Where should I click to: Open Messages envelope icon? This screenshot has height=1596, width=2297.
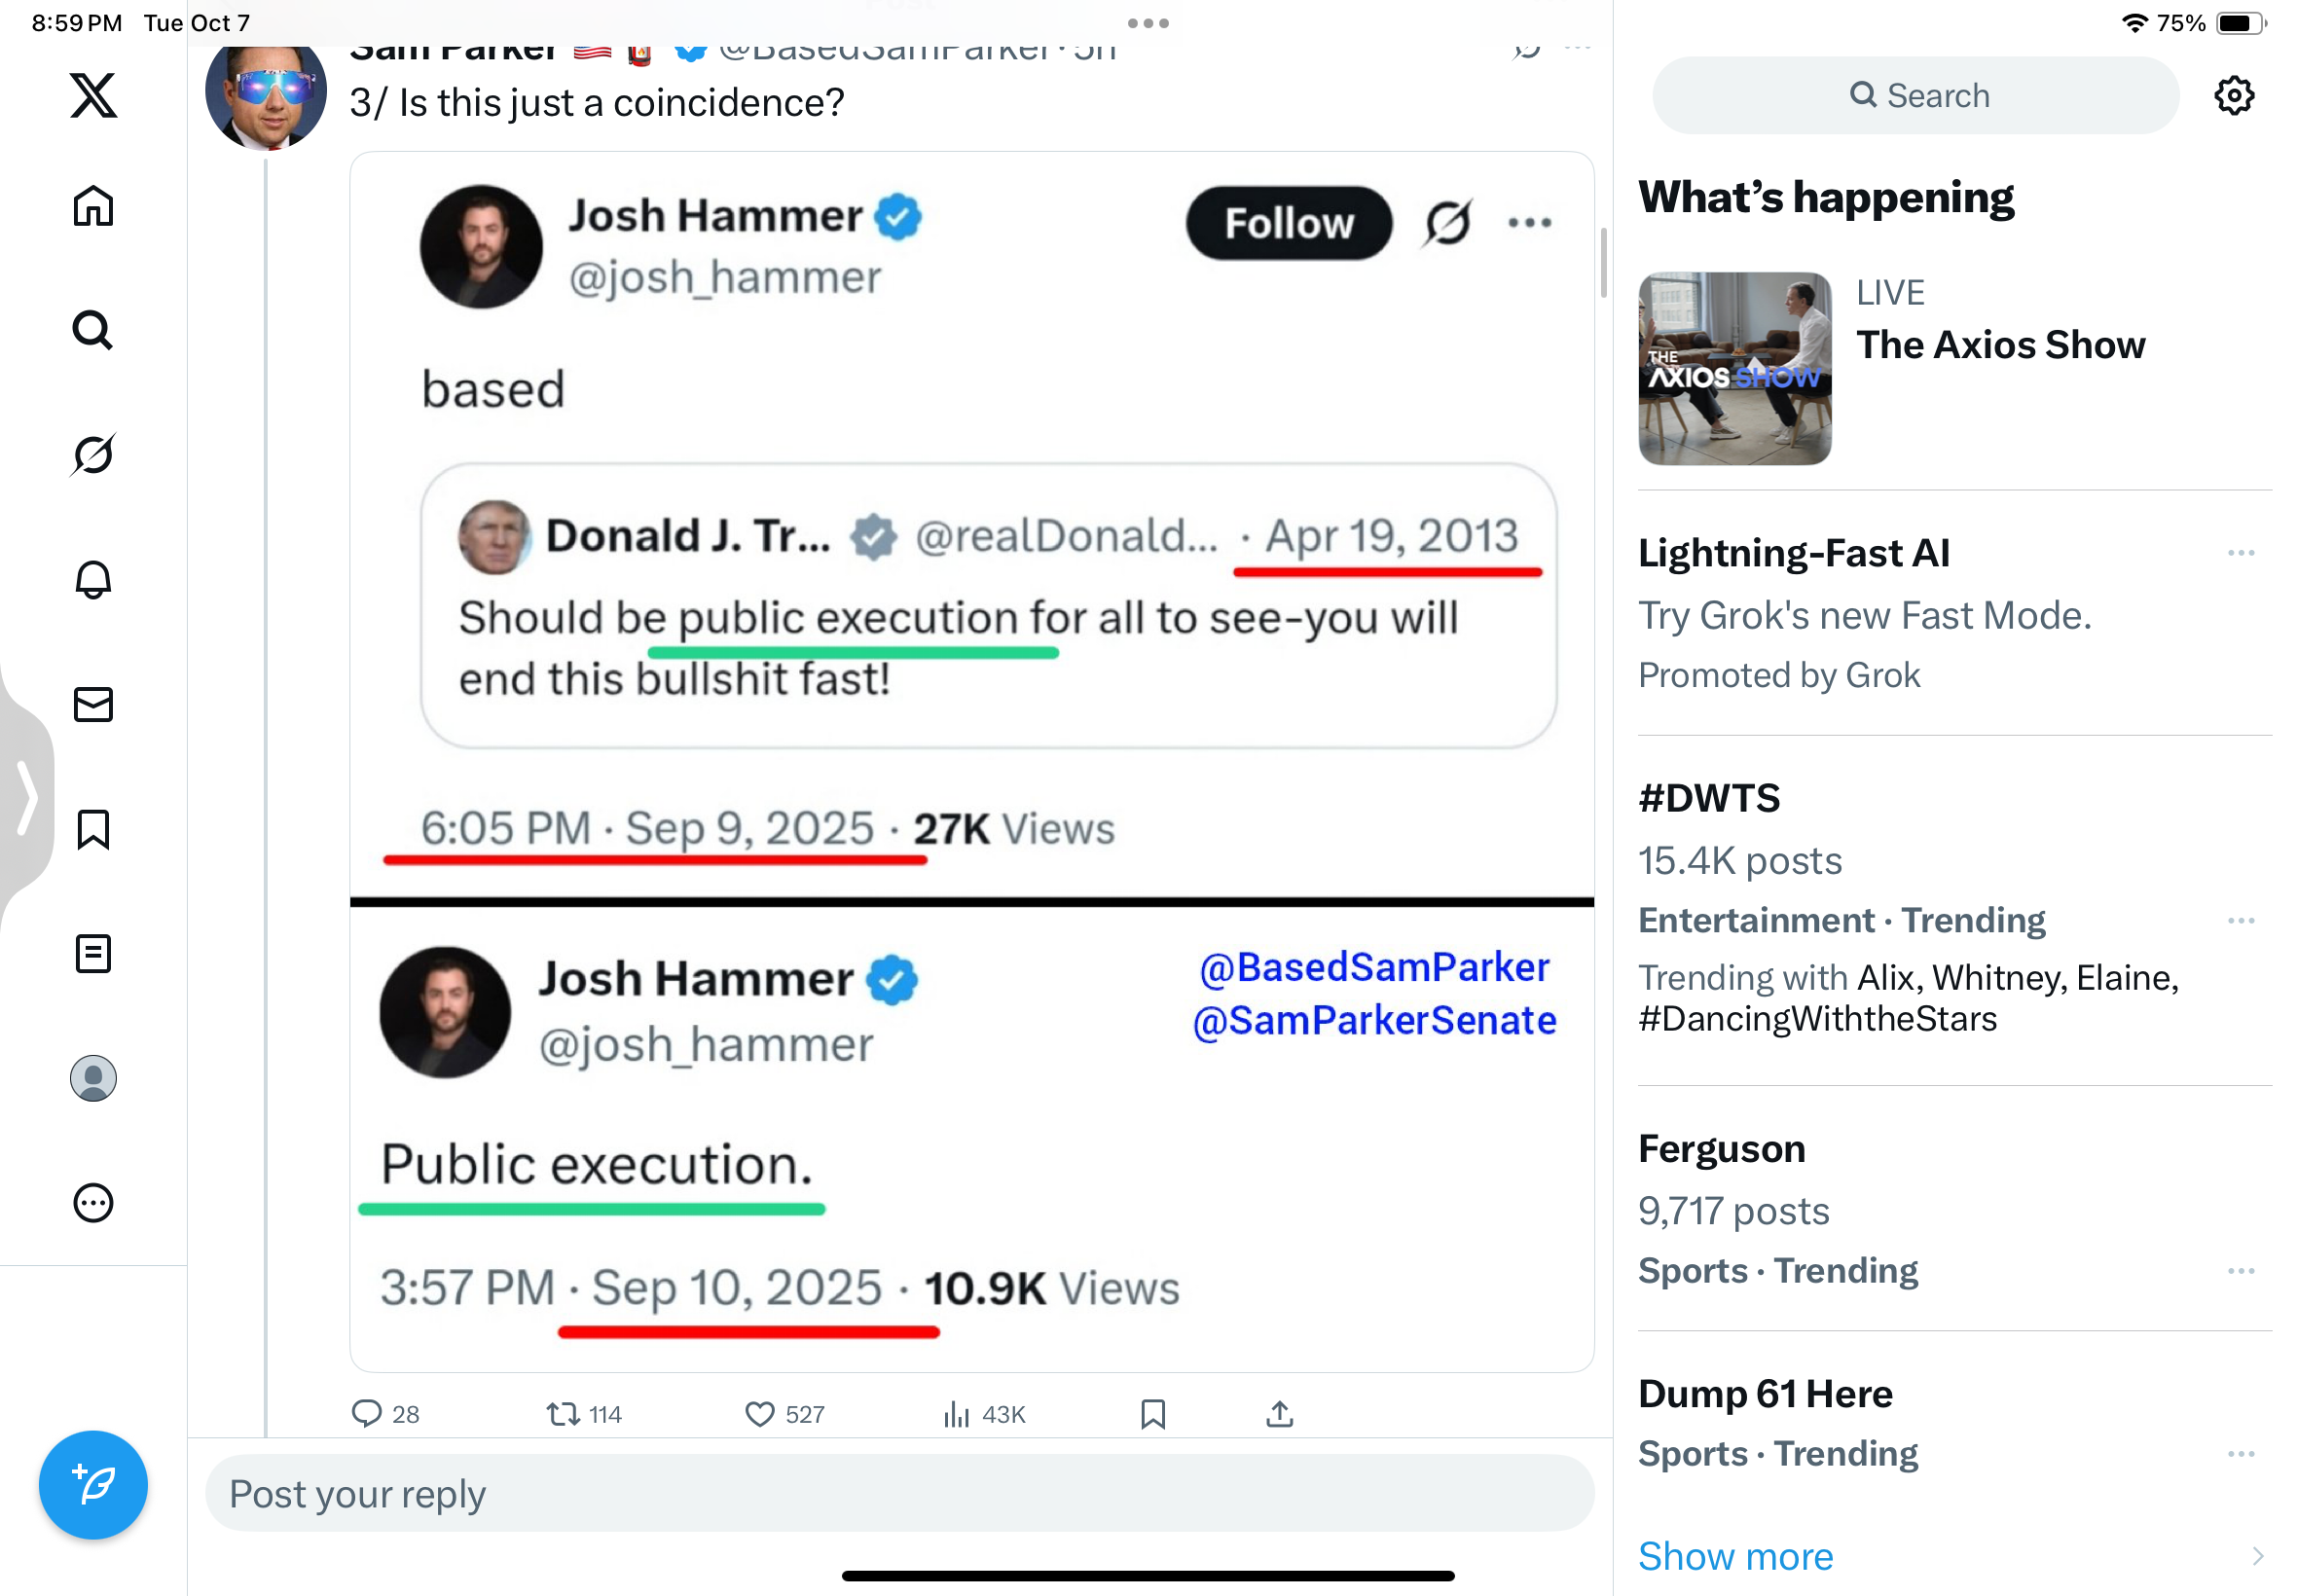click(93, 704)
